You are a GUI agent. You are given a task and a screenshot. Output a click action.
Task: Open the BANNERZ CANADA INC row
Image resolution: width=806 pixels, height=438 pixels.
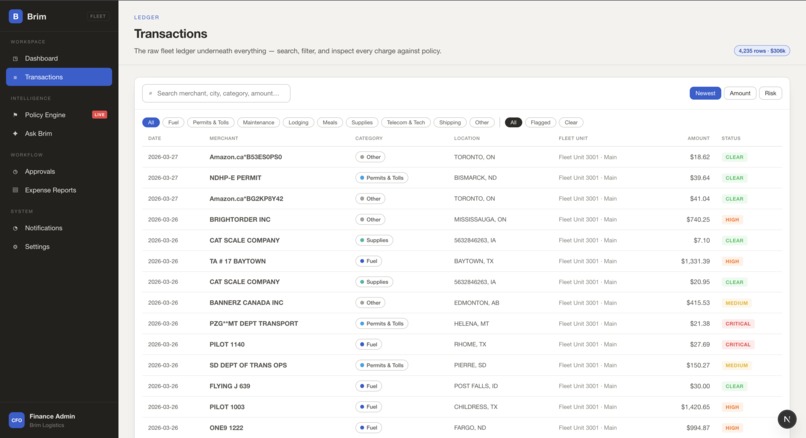point(462,303)
